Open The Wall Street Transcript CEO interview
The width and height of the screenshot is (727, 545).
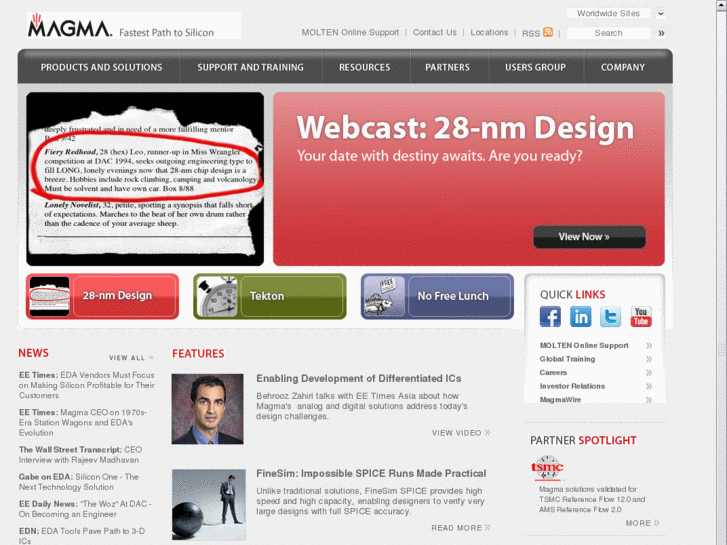(81, 455)
